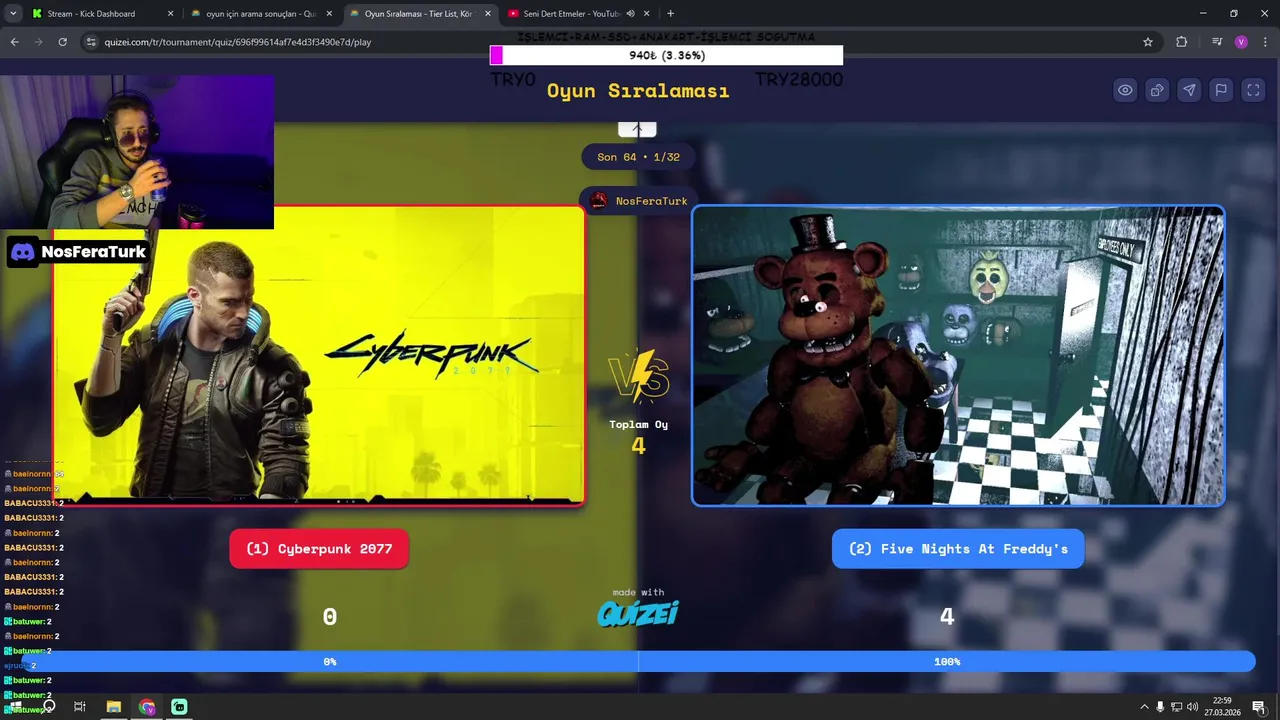Toggle fullscreen mode icon on Quizei
Screen dimensions: 1280x720
(x=1253, y=90)
